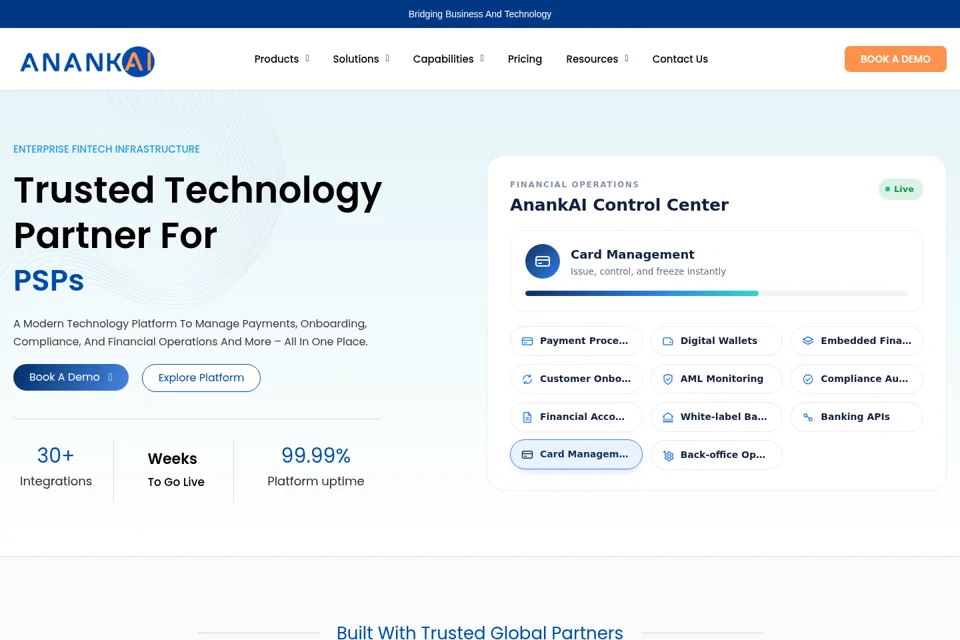960x640 pixels.
Task: Select the Payment Processing chip
Action: [x=576, y=341]
